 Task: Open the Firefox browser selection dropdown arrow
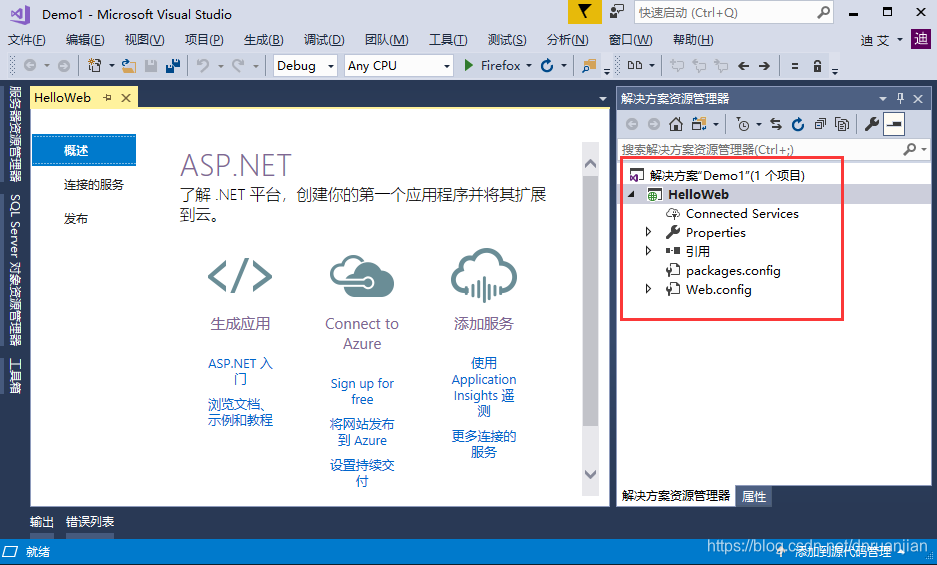click(528, 66)
